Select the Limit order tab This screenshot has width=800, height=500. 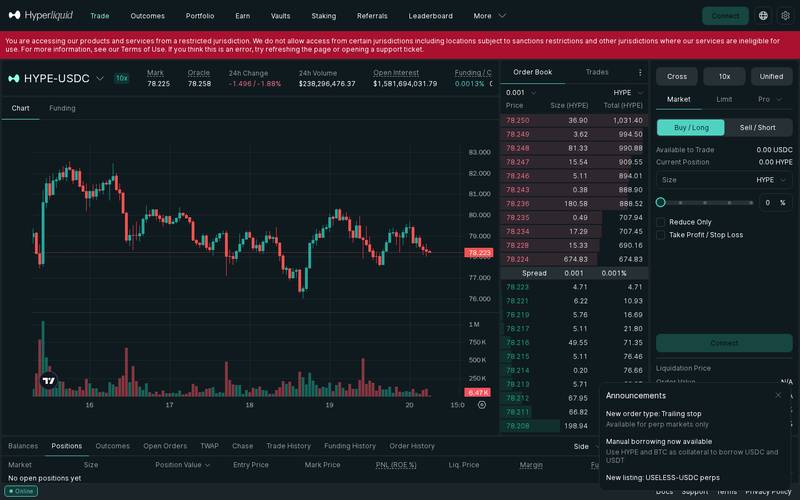(724, 99)
